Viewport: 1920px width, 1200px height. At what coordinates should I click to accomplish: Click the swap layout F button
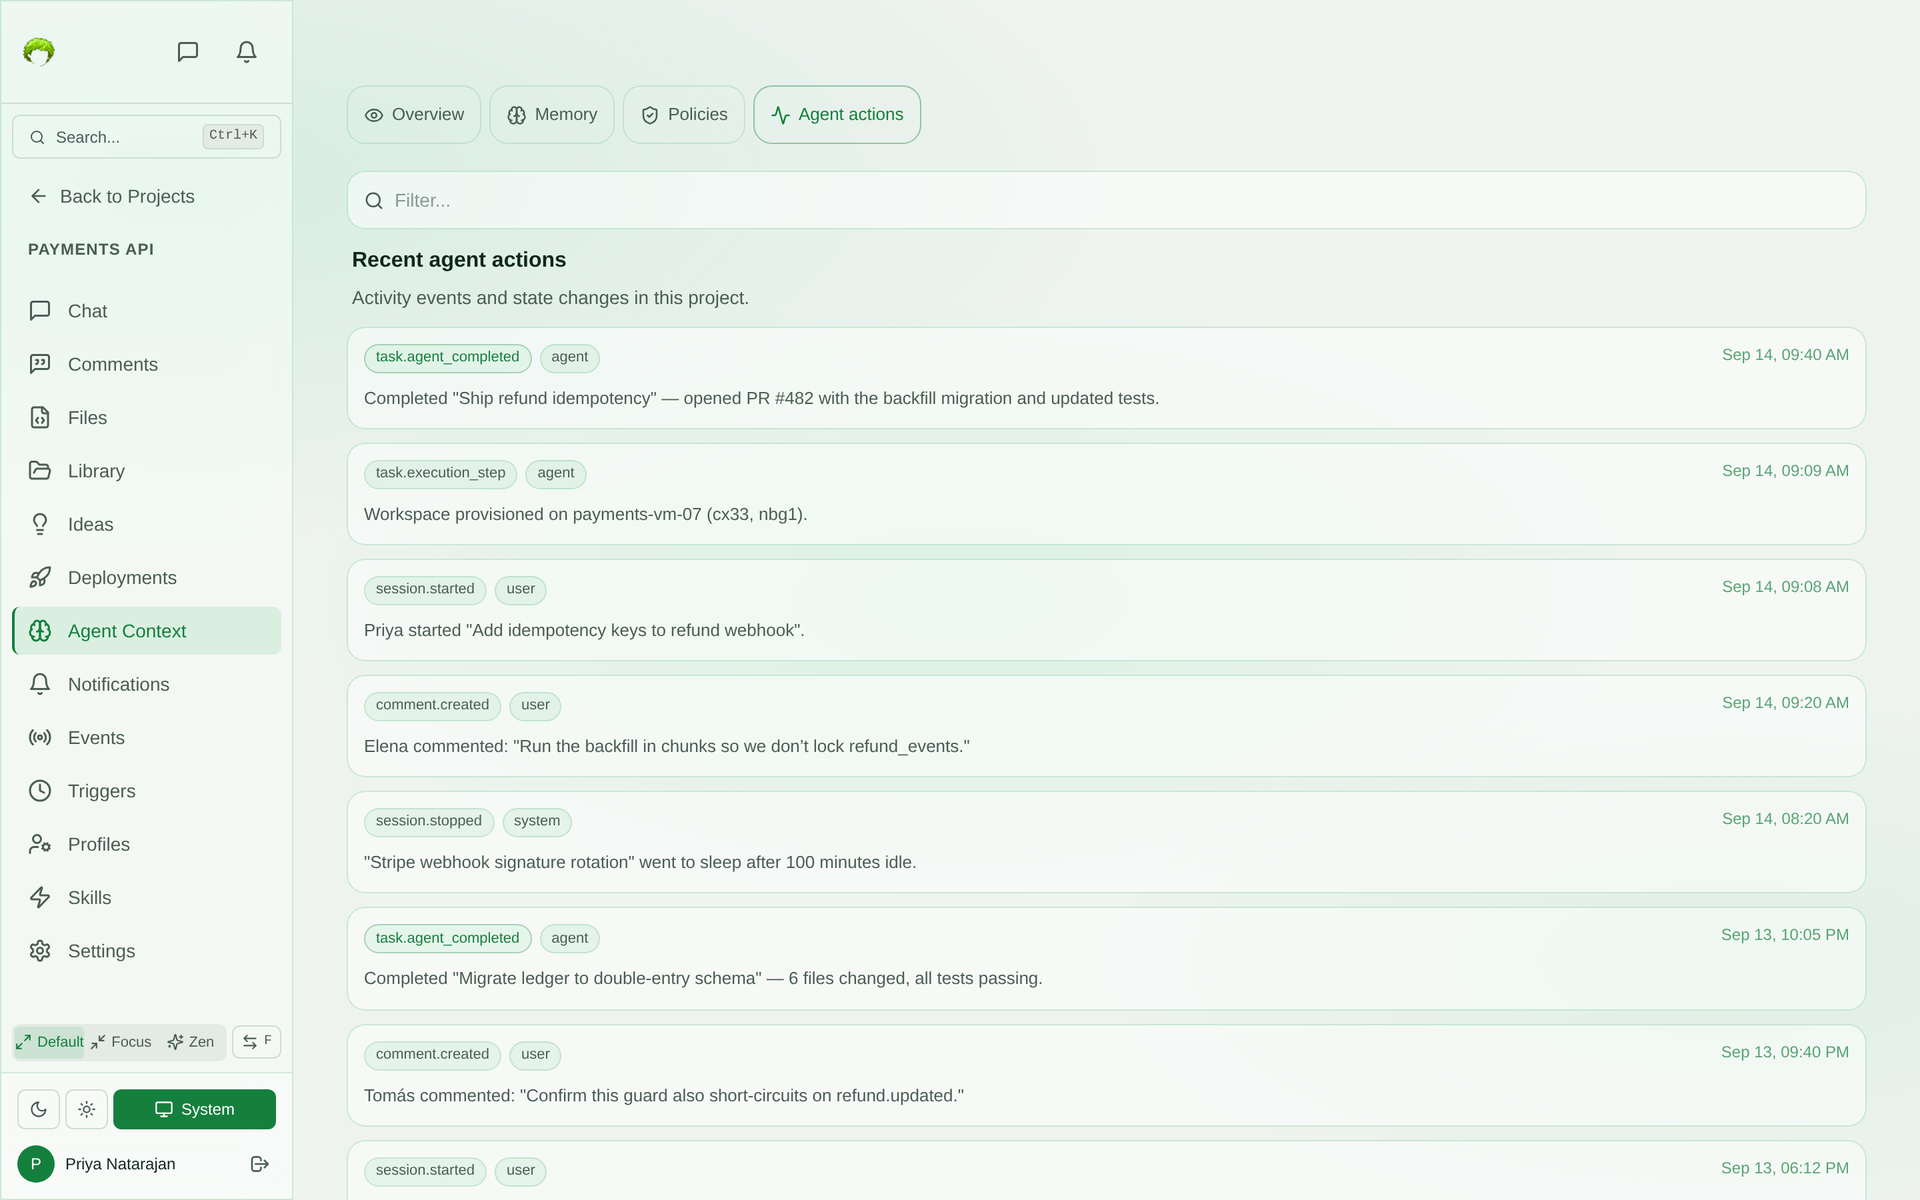tap(257, 1042)
